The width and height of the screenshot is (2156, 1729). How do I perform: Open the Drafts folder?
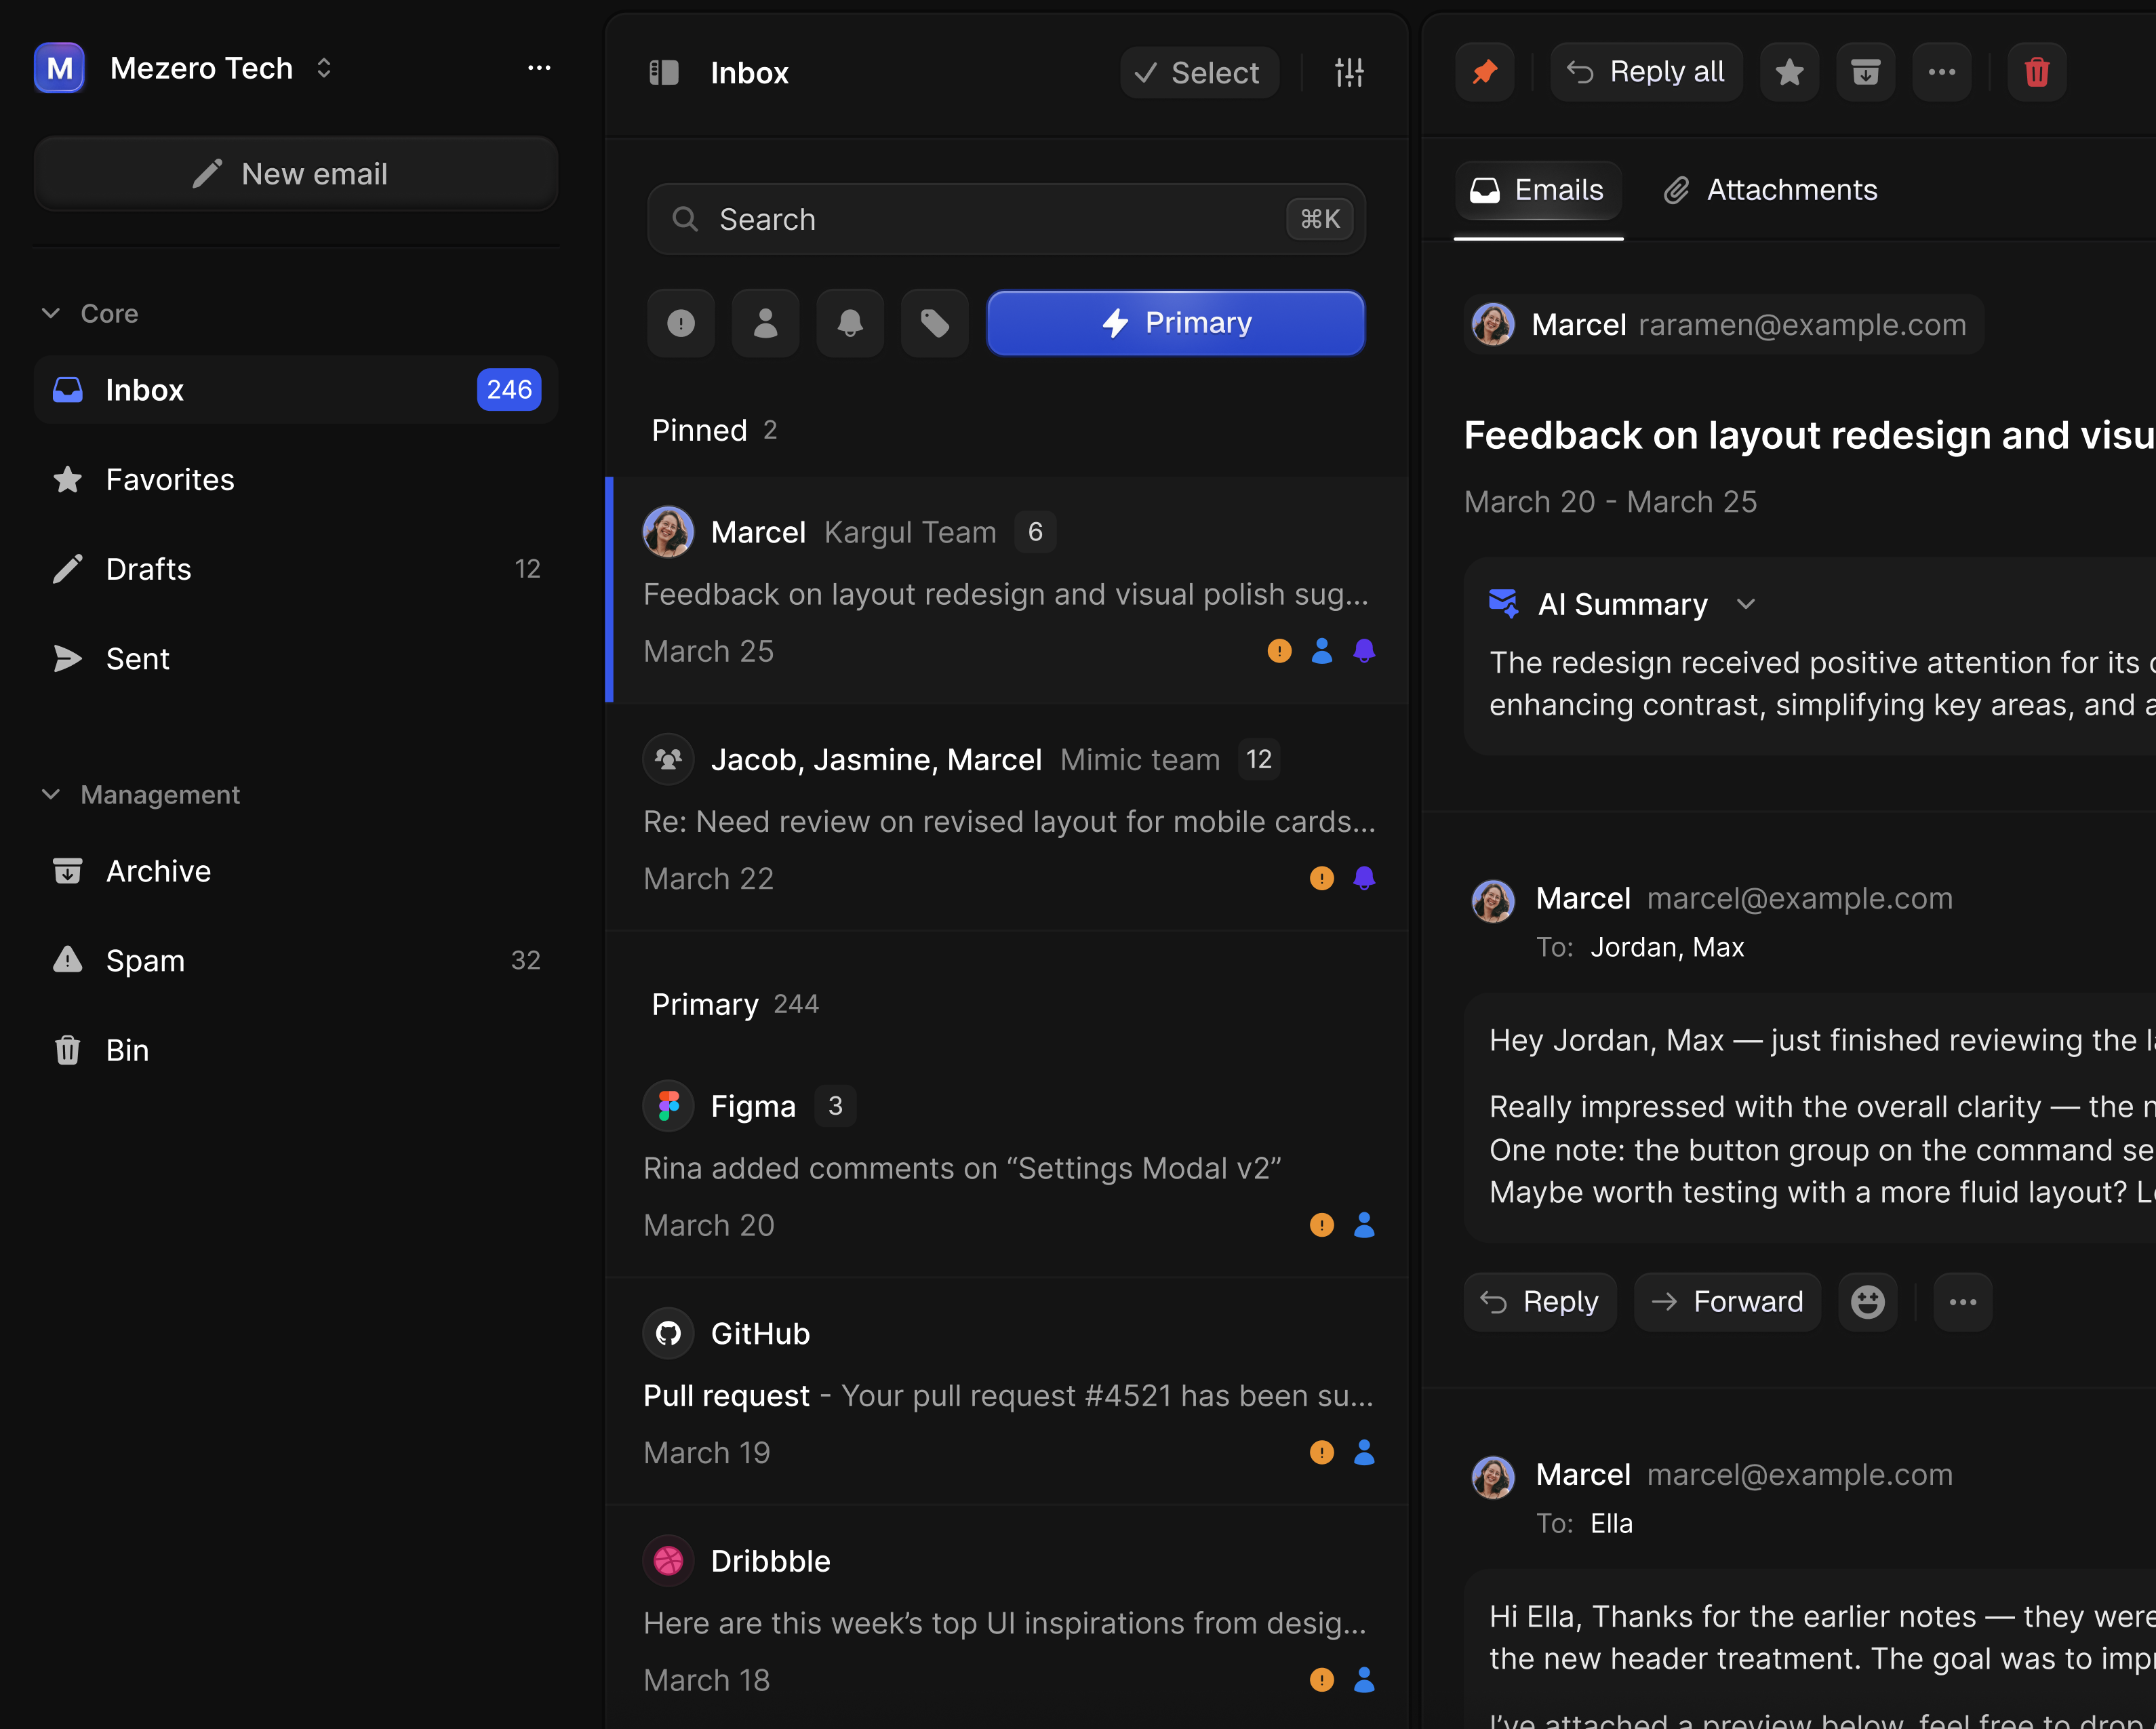(x=148, y=569)
